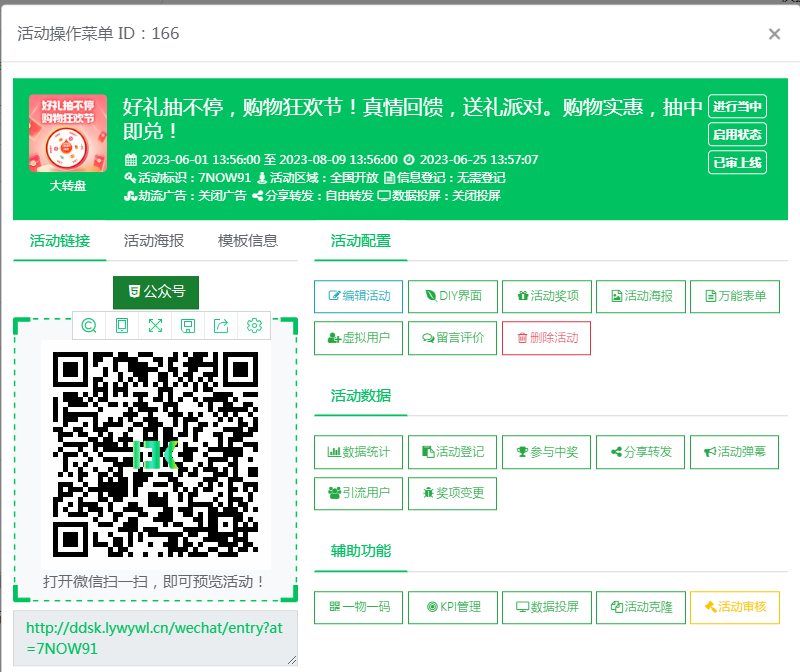
Task: Open 引流用户 data
Action: tap(359, 493)
